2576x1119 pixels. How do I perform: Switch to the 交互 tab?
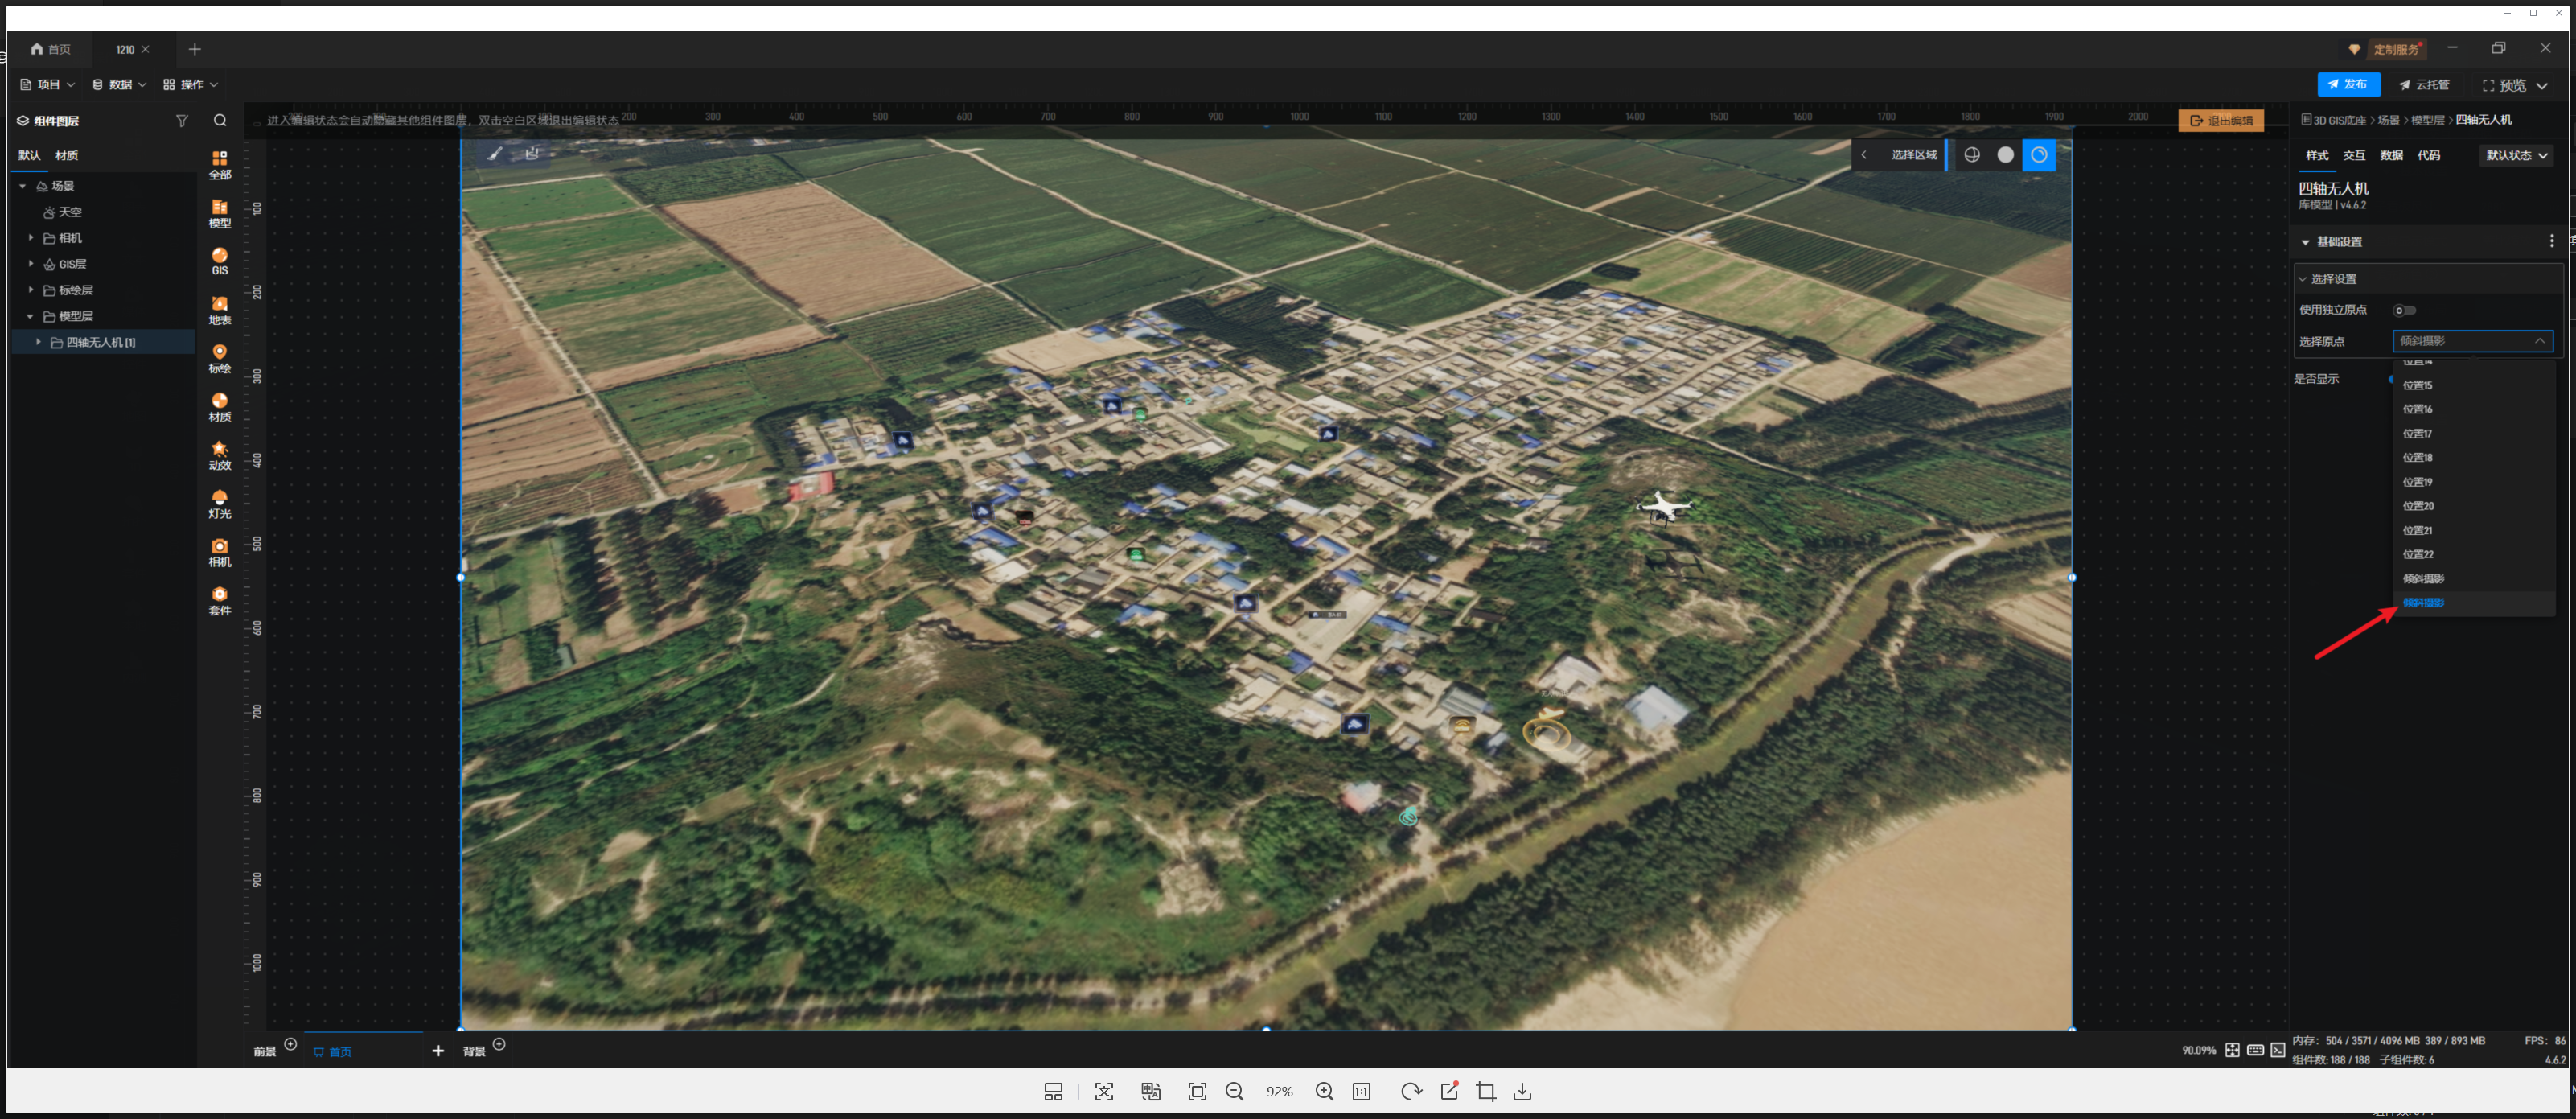2353,155
